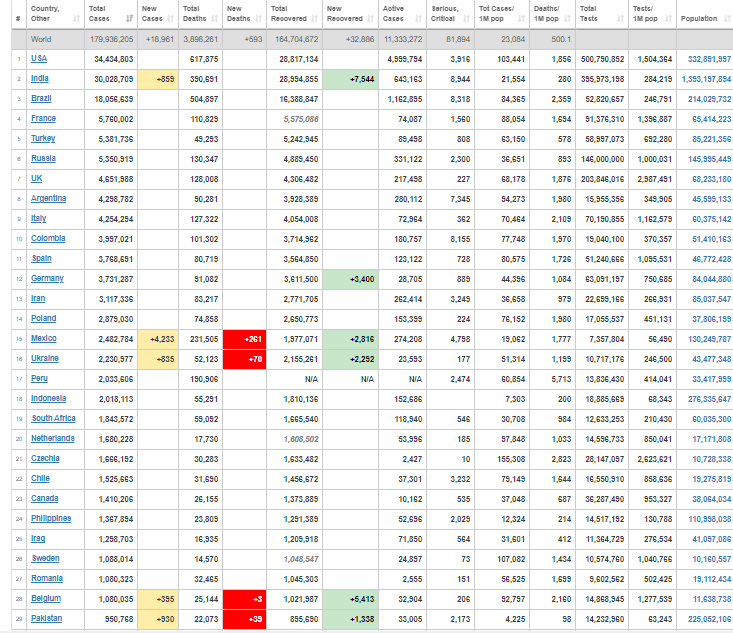Open Brazil population link 214,029,732

[x=709, y=100]
